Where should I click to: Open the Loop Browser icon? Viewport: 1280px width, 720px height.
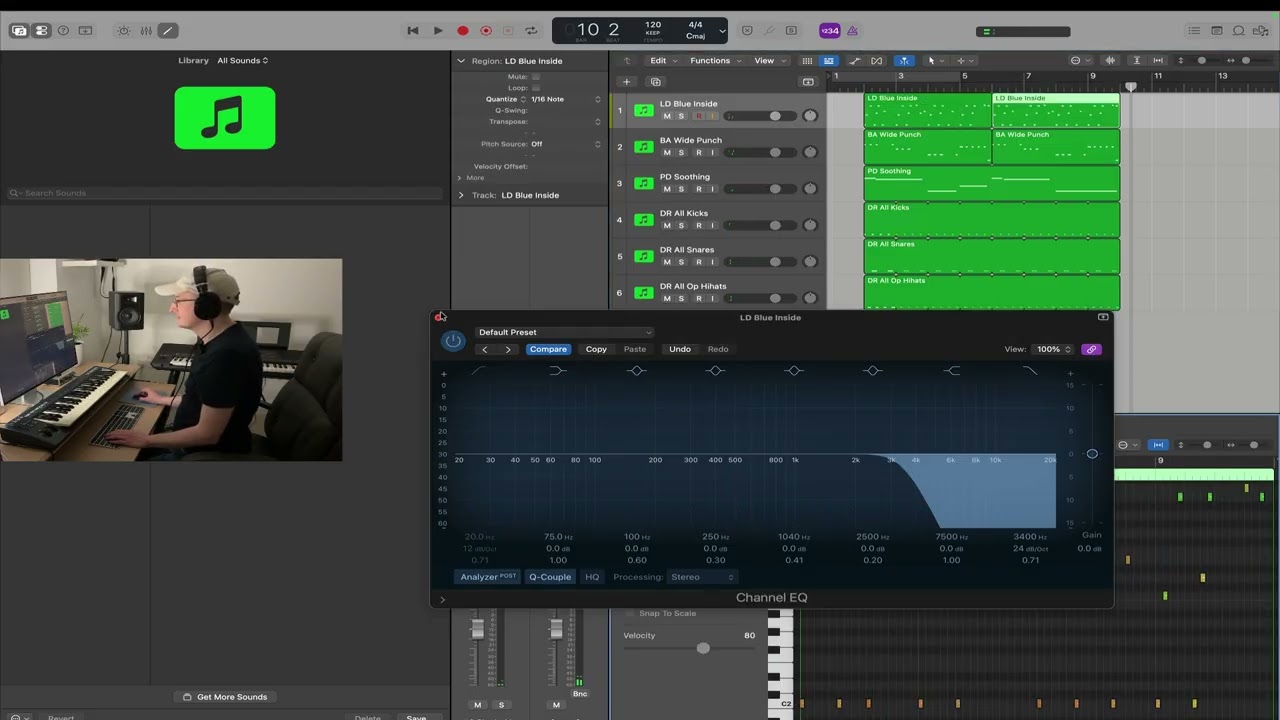[1240, 31]
